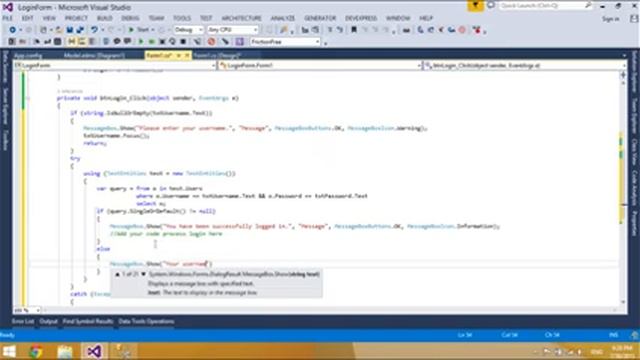This screenshot has height=360, width=640.
Task: Open the active tab list dropdown arrow
Action: coord(624,55)
